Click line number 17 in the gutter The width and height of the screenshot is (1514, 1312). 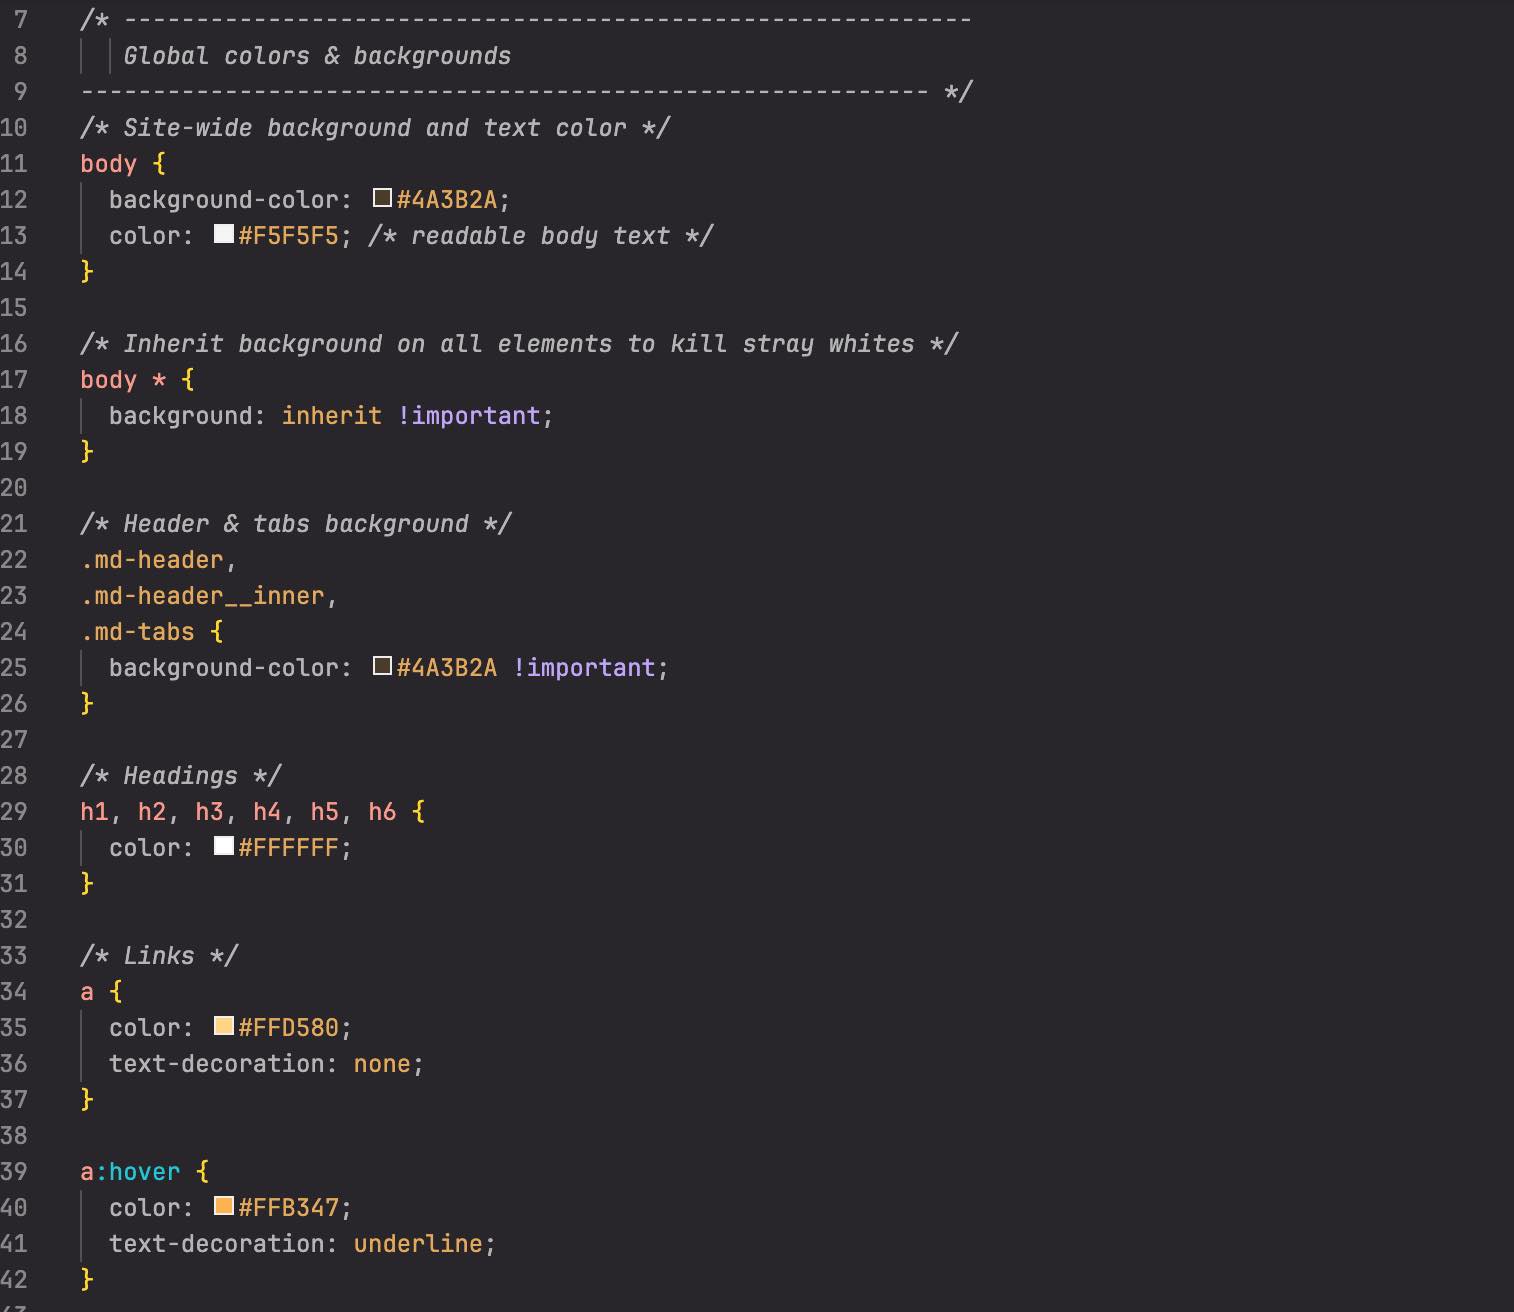tap(14, 380)
